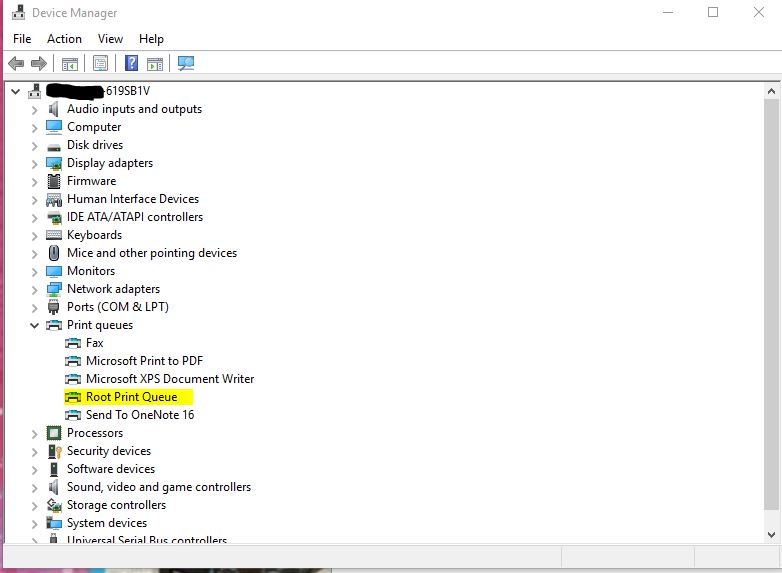Open the View menu

[110, 39]
